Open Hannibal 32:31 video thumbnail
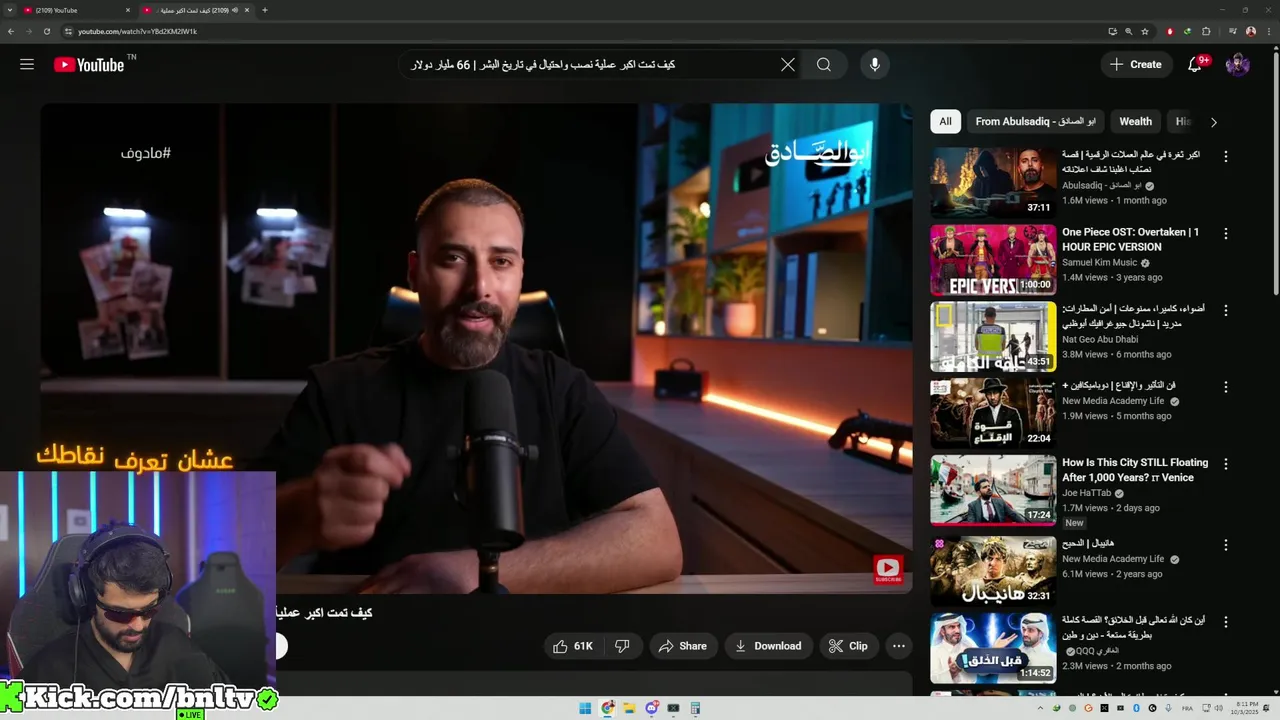This screenshot has width=1280, height=720. 993,572
